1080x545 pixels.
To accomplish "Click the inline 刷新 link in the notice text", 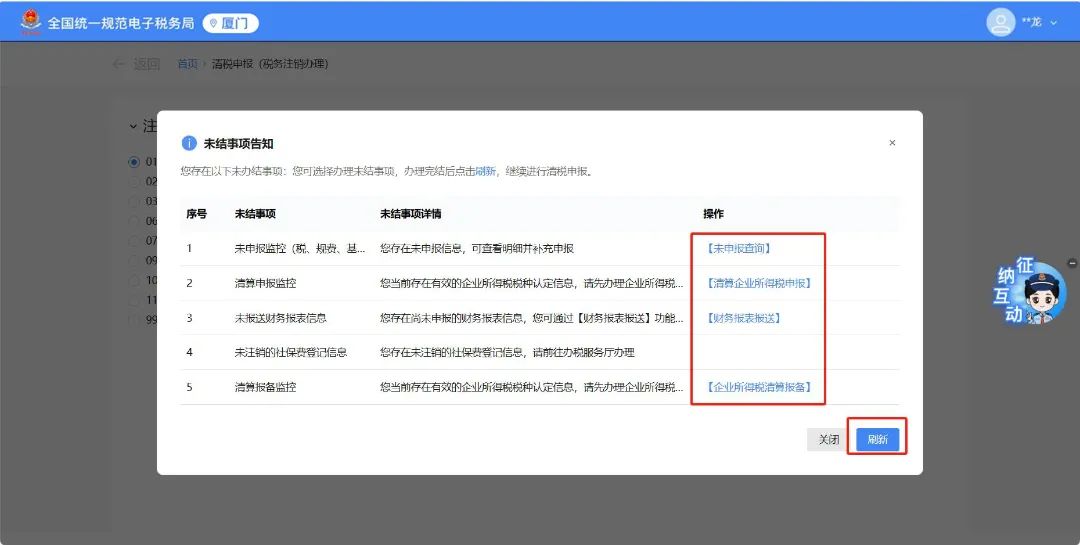I will tap(485, 171).
